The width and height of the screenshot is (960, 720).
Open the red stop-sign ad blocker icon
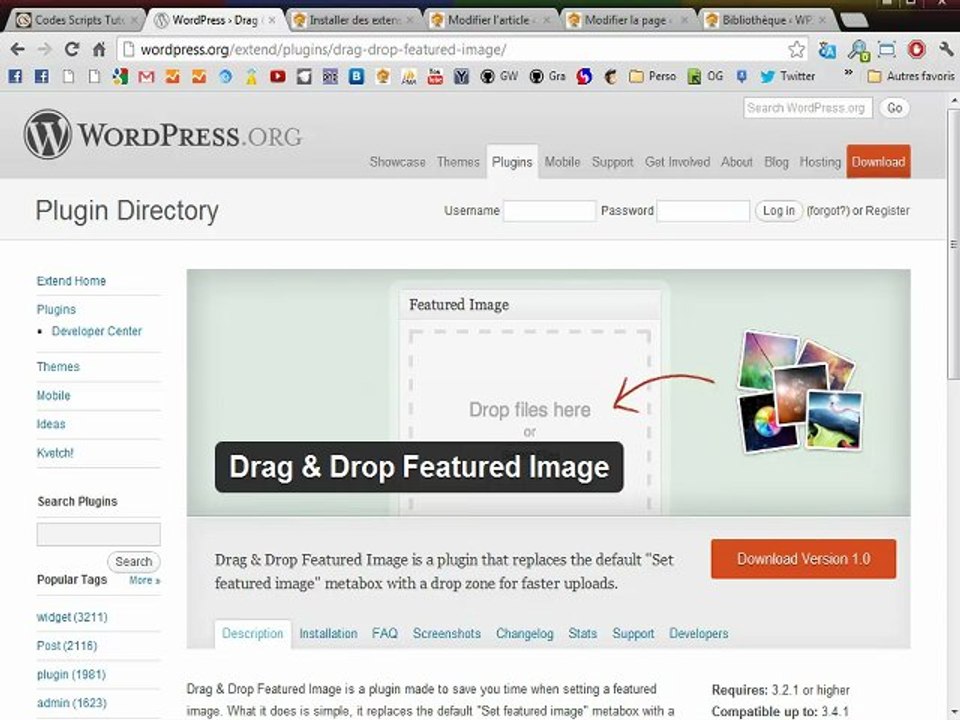916,49
